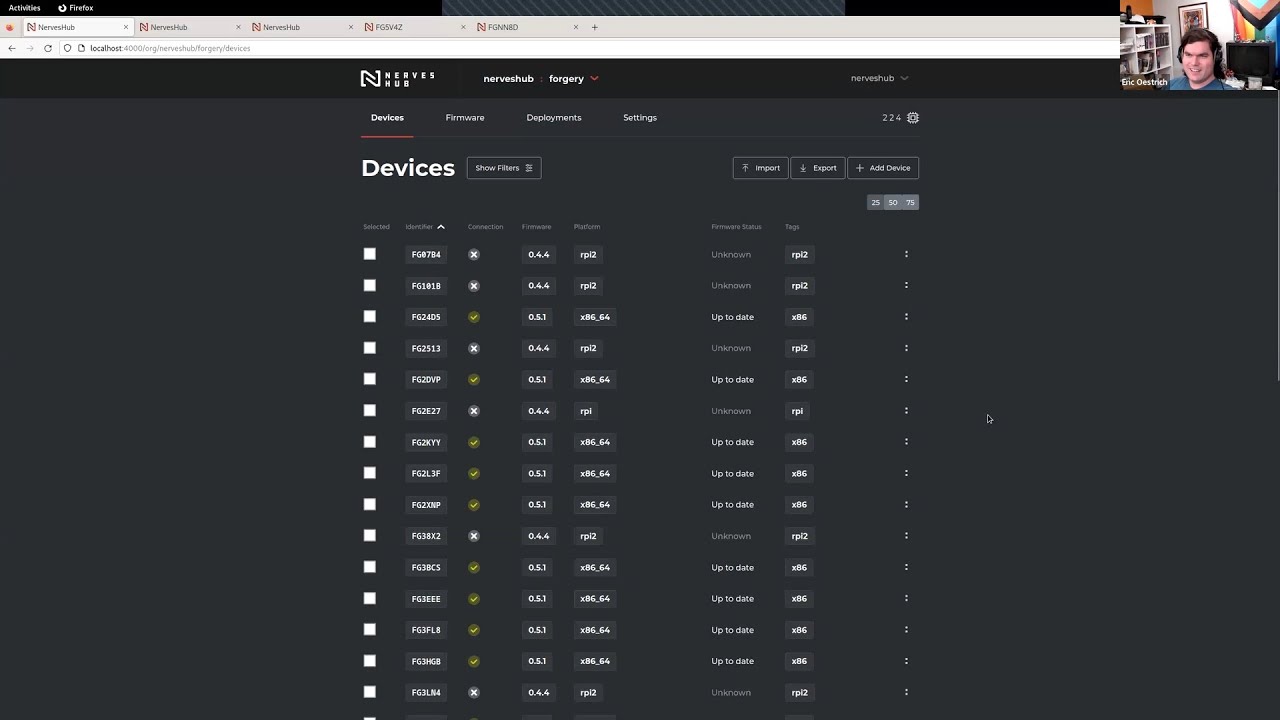Open the NervesHub logo home link
The image size is (1280, 720).
click(397, 78)
